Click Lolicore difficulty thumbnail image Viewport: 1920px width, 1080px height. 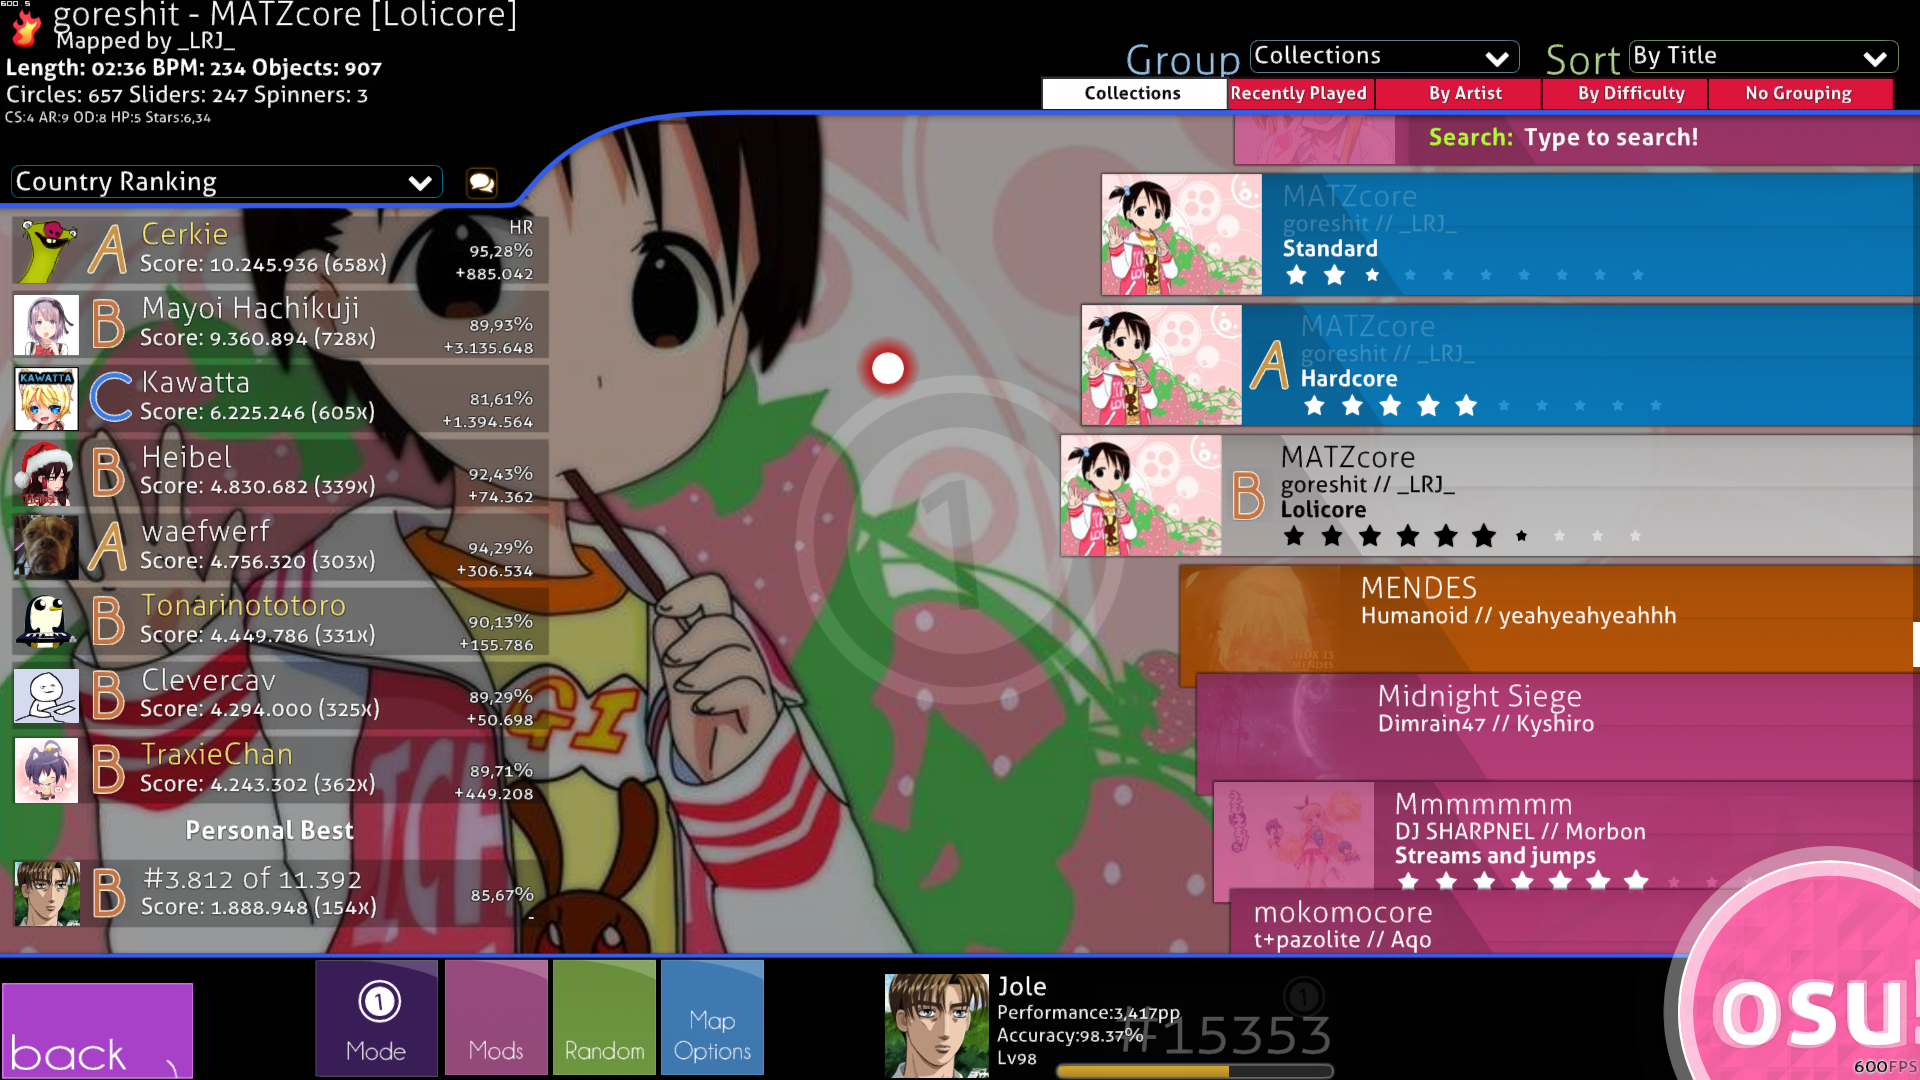point(1141,496)
